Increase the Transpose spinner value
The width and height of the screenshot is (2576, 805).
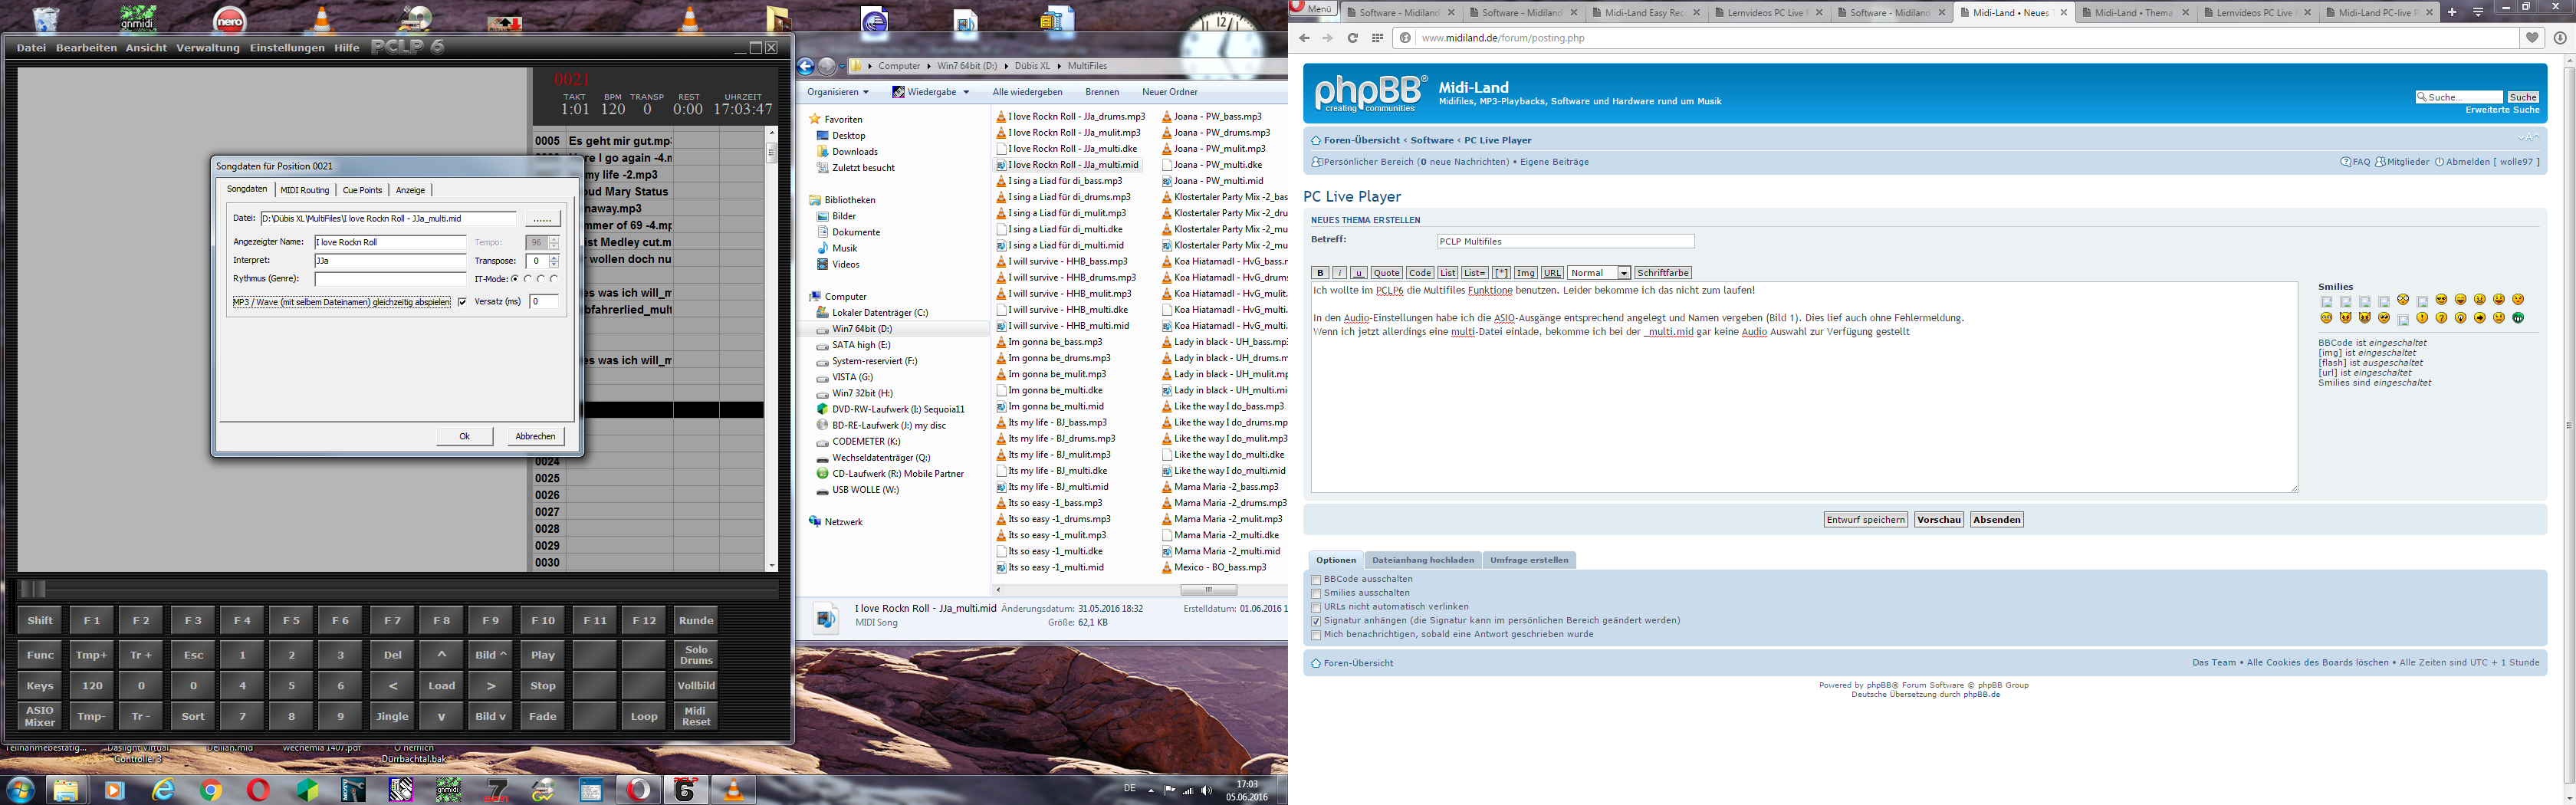tap(554, 257)
